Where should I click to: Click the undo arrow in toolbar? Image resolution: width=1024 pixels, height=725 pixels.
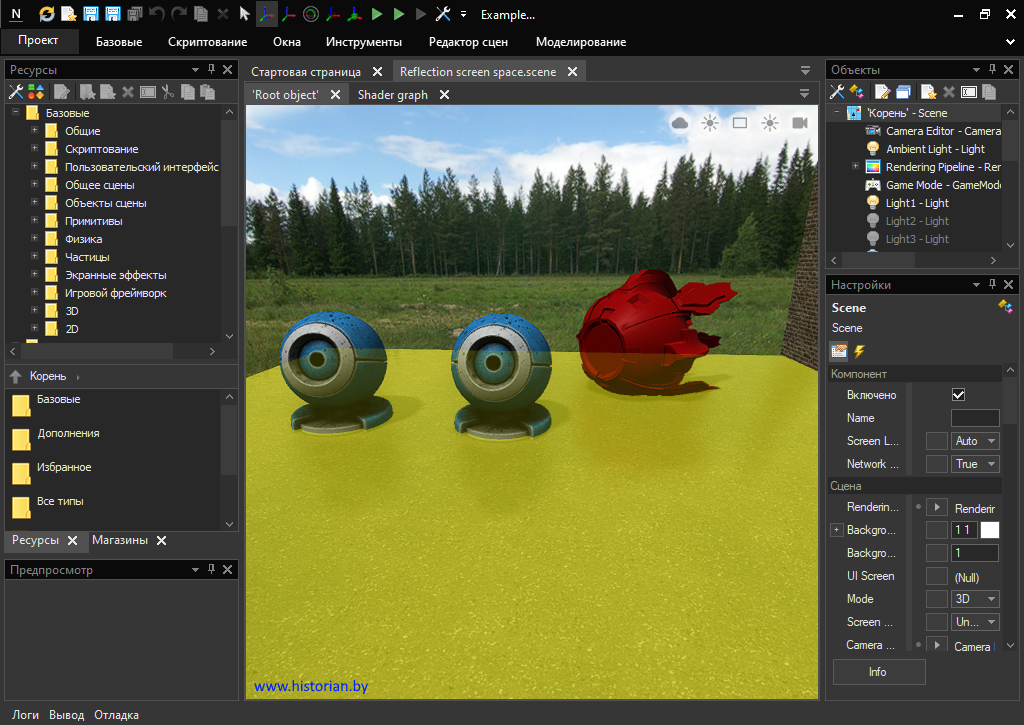(x=156, y=14)
